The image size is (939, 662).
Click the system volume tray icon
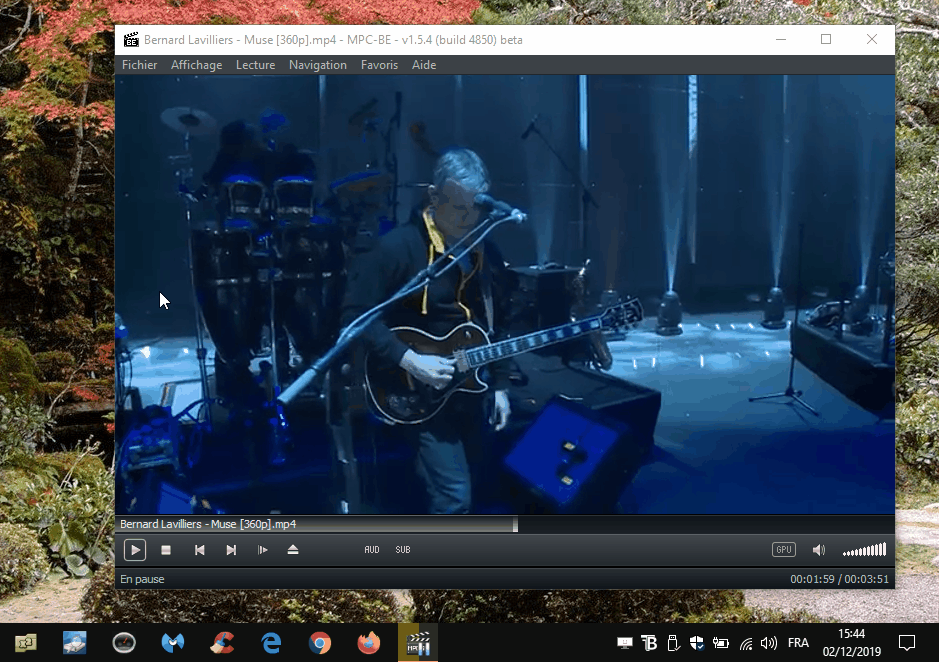click(769, 643)
